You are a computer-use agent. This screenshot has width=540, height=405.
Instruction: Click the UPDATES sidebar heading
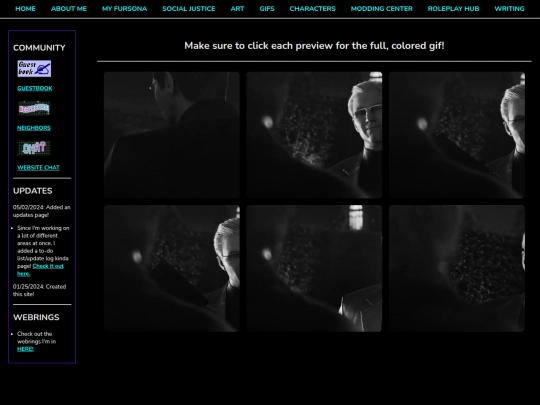[x=33, y=191]
